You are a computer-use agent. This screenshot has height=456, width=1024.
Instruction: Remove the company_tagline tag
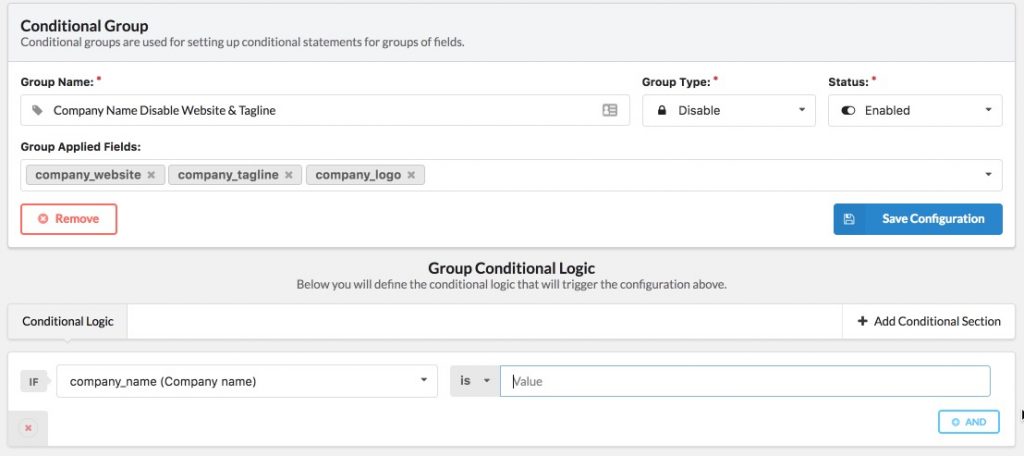click(x=289, y=175)
